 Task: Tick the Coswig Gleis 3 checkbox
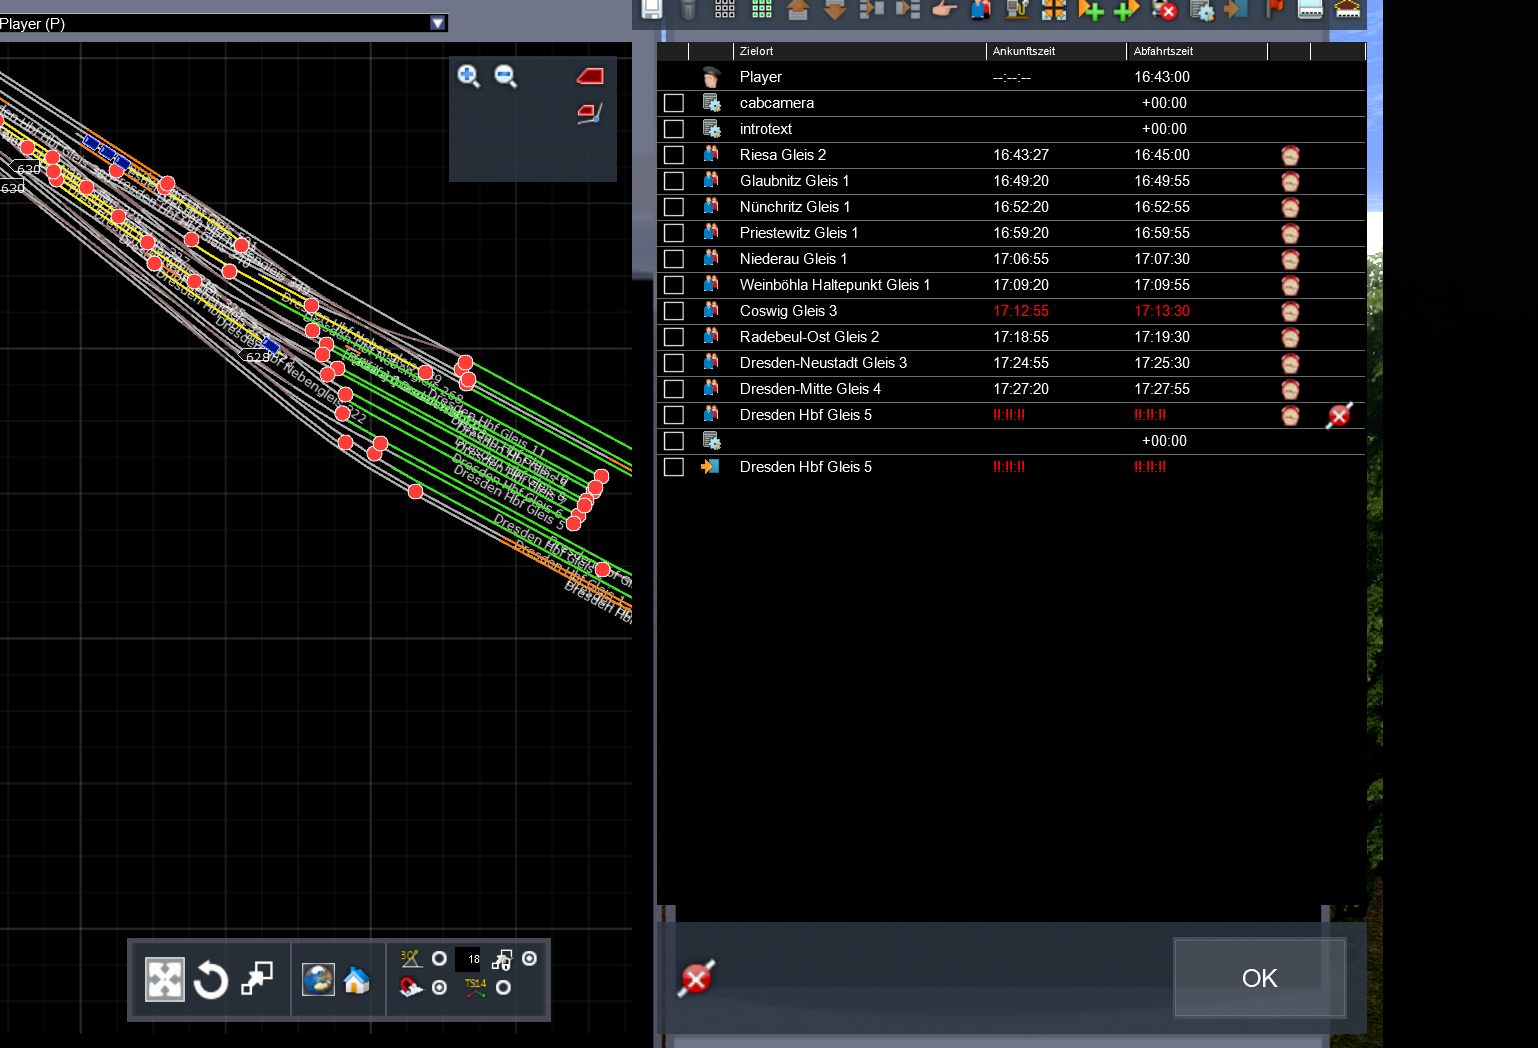click(674, 311)
